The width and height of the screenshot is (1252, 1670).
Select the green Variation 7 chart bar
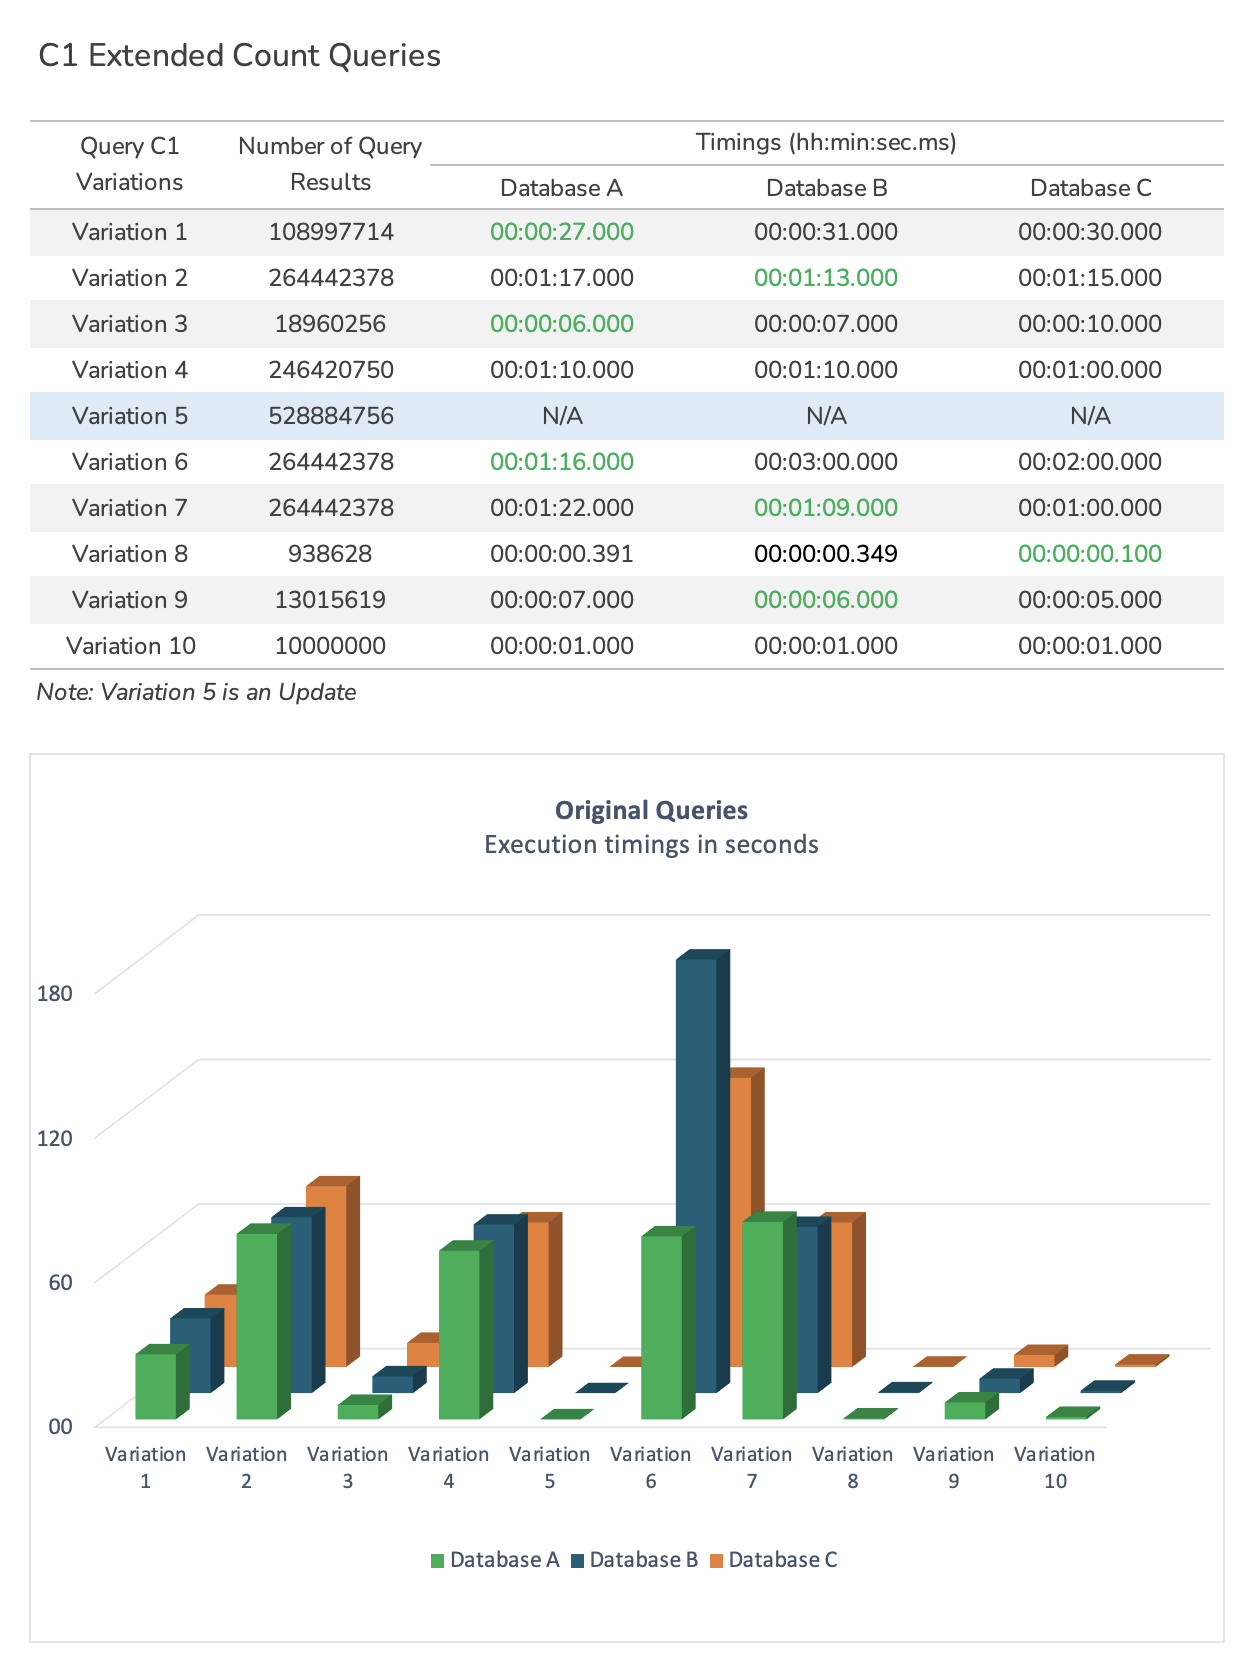pyautogui.click(x=762, y=1320)
